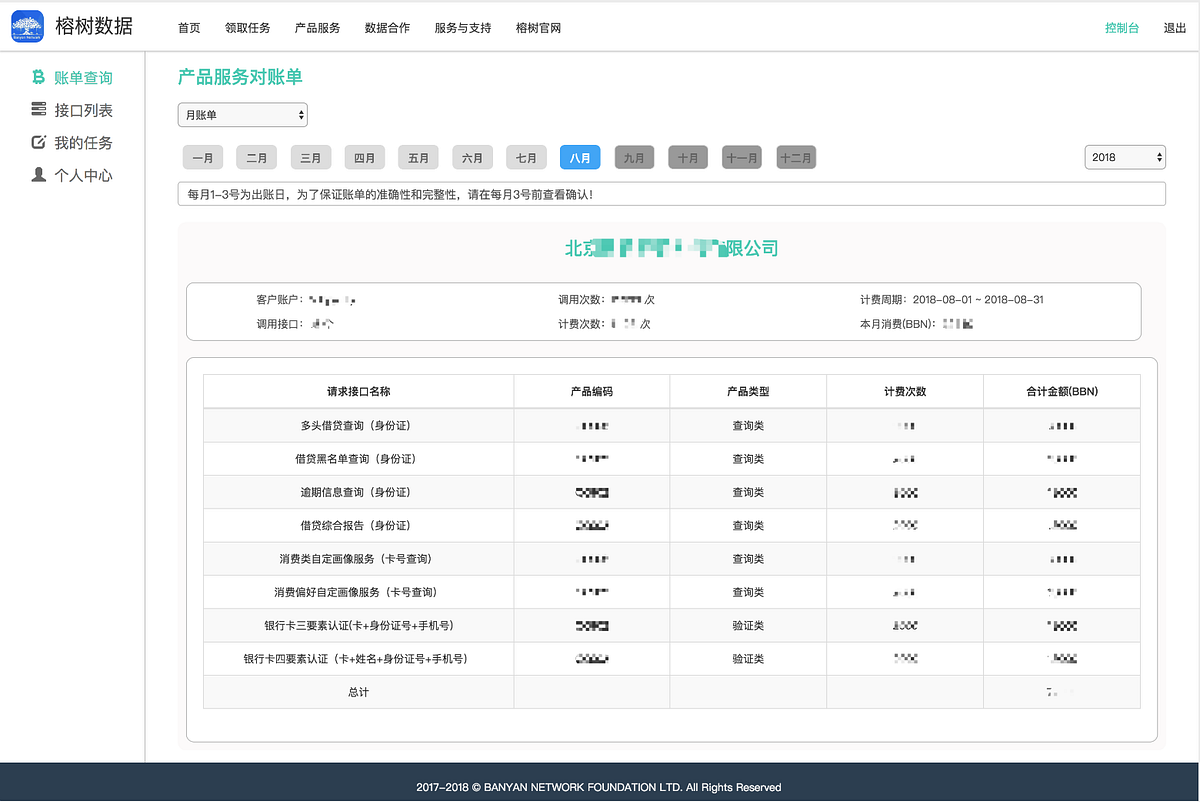1200x802 pixels.
Task: Click the bitcoin icon beside 账单查询
Action: pos(39,77)
